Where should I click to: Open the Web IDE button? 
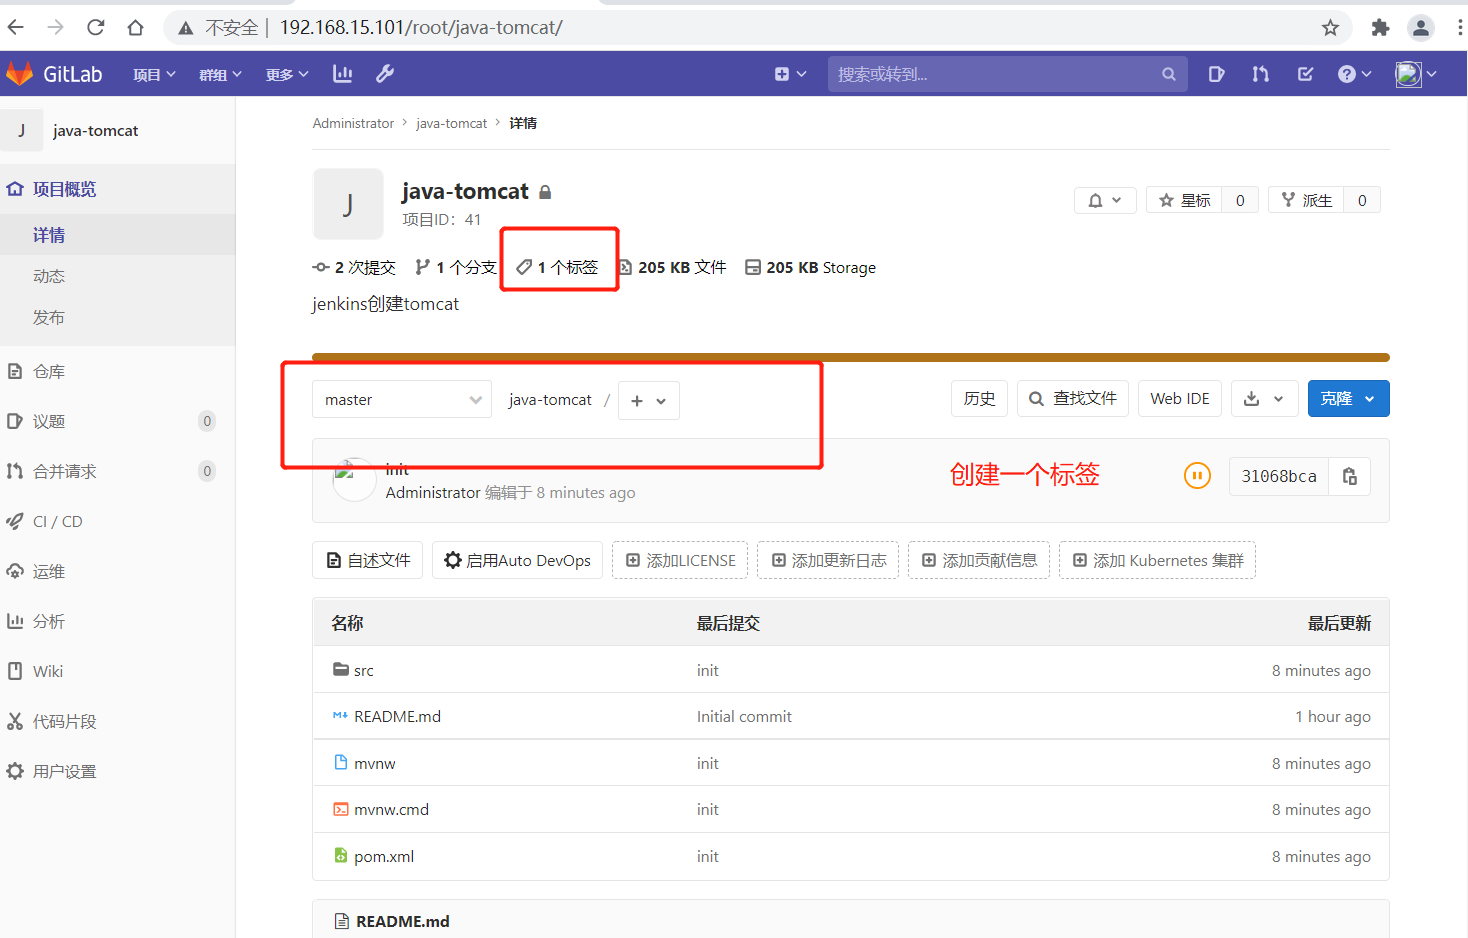point(1180,398)
